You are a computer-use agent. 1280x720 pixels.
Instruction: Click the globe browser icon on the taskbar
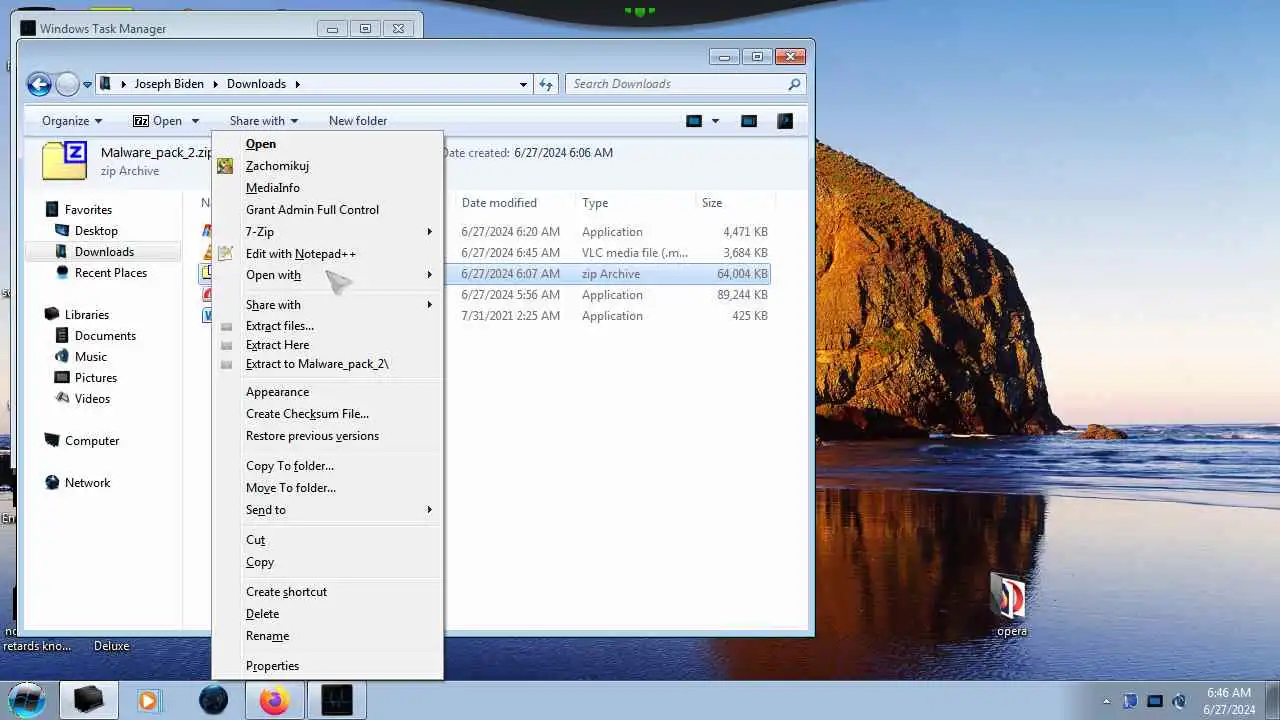[213, 700]
